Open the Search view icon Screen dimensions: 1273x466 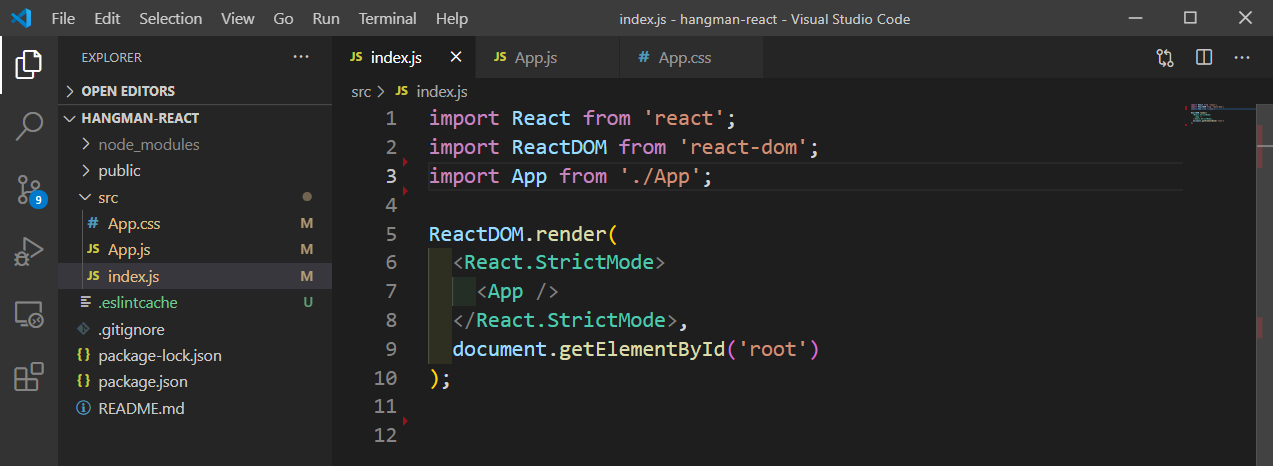[28, 126]
